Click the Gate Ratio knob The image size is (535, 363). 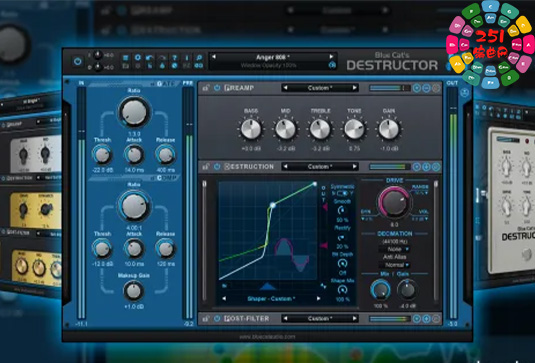[x=134, y=112]
